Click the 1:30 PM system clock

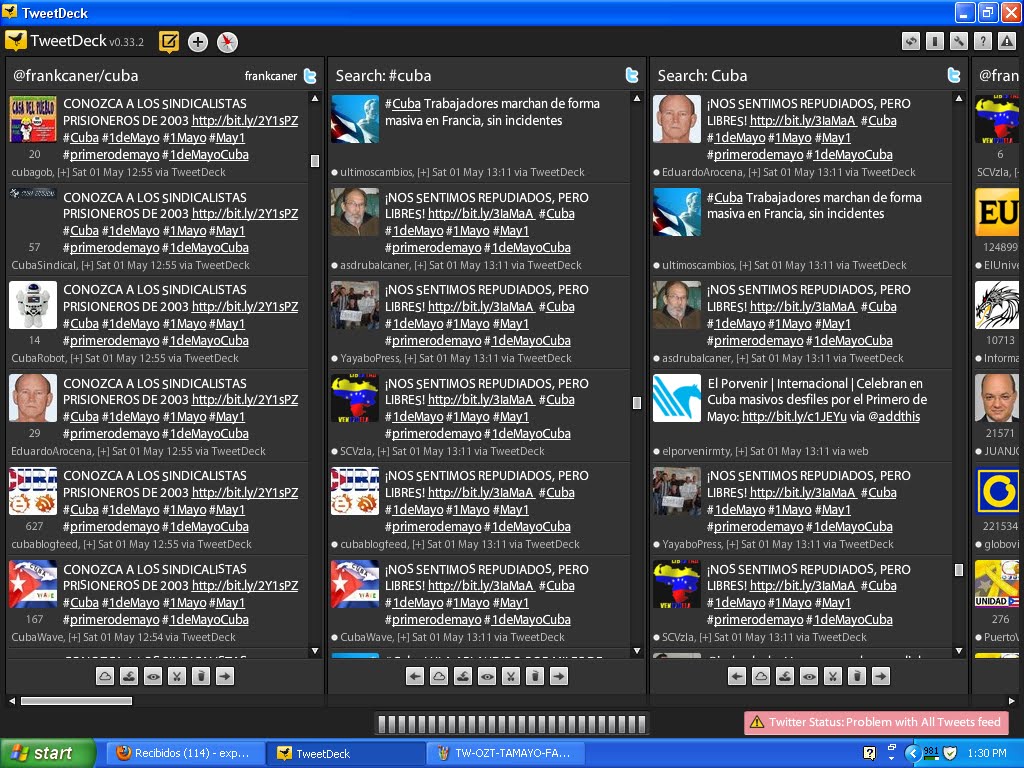(987, 753)
